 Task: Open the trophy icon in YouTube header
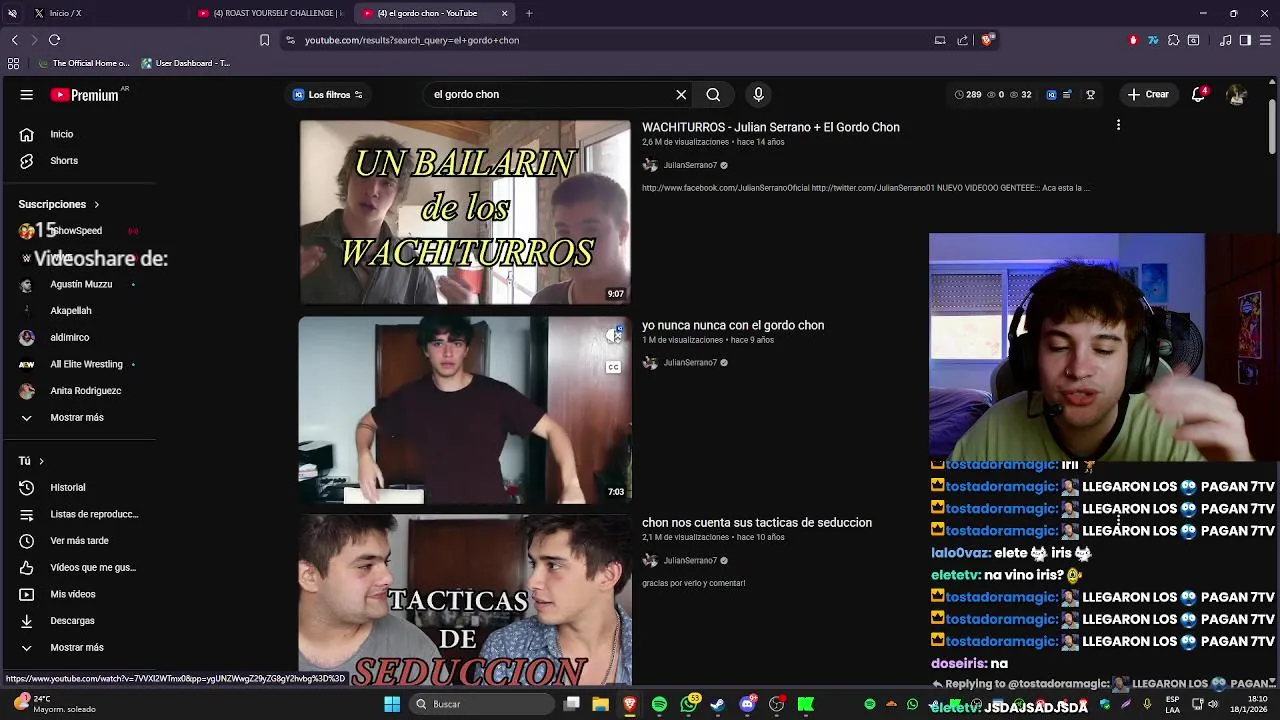1091,94
